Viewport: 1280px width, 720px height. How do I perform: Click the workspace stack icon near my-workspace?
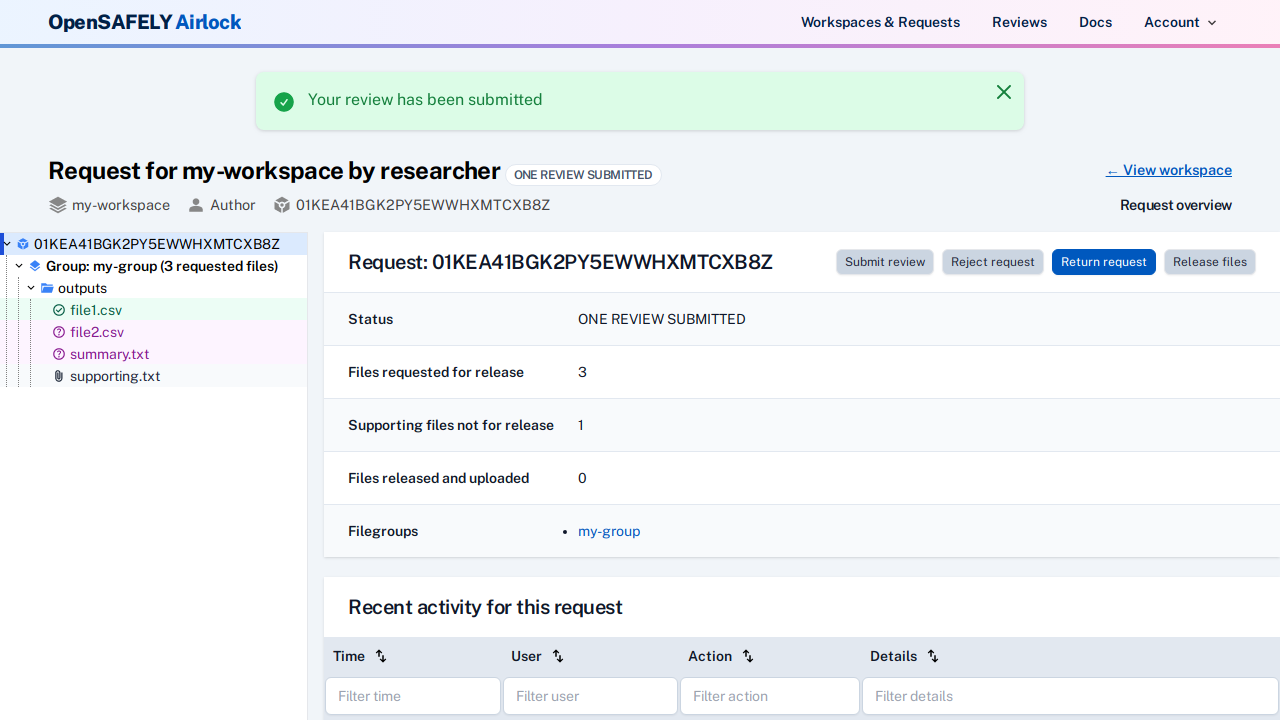pyautogui.click(x=58, y=205)
